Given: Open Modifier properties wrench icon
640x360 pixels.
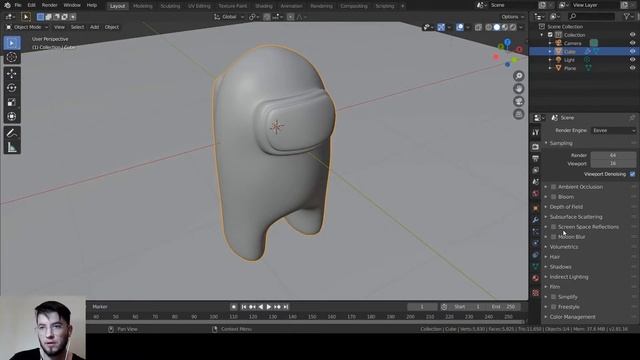Looking at the screenshot, I should coord(536,220).
